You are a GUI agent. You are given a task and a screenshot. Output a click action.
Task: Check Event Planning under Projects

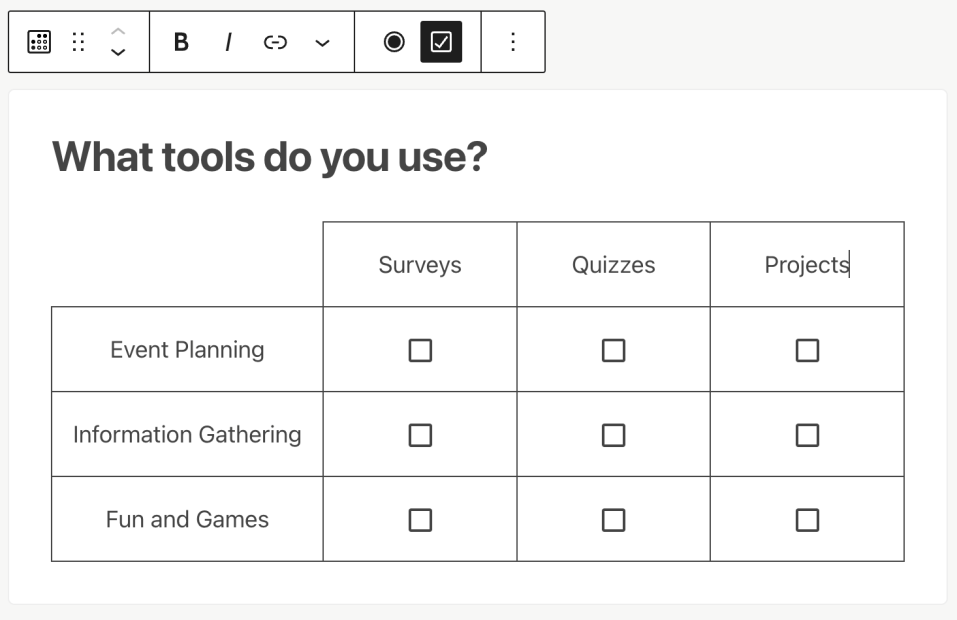pyautogui.click(x=806, y=350)
